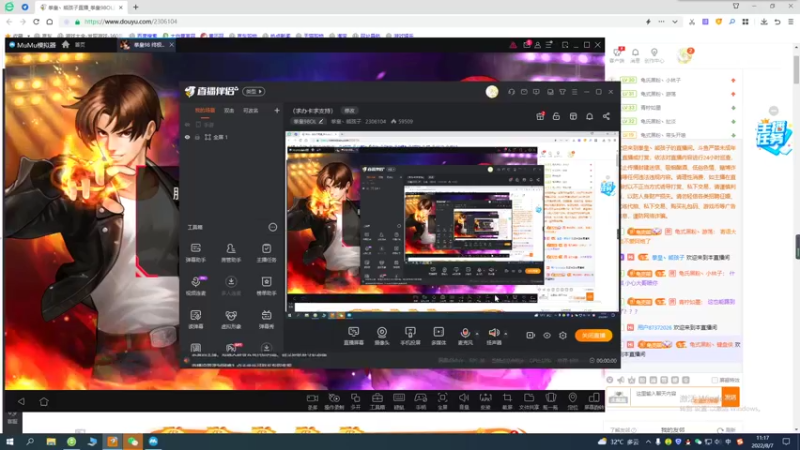800x450 pixels.
Task: Open File Explorer from taskbar
Action: click(x=51, y=442)
